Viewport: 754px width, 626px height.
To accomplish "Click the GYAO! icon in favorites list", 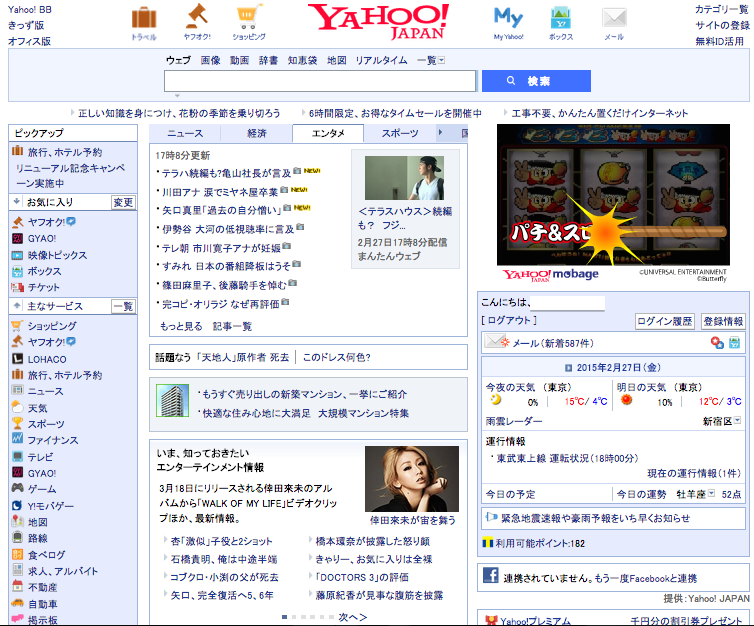I will [x=17, y=238].
